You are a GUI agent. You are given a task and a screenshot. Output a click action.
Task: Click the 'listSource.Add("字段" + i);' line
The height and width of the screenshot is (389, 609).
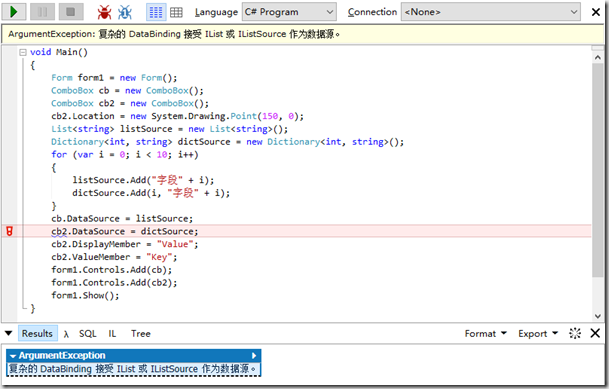(143, 180)
